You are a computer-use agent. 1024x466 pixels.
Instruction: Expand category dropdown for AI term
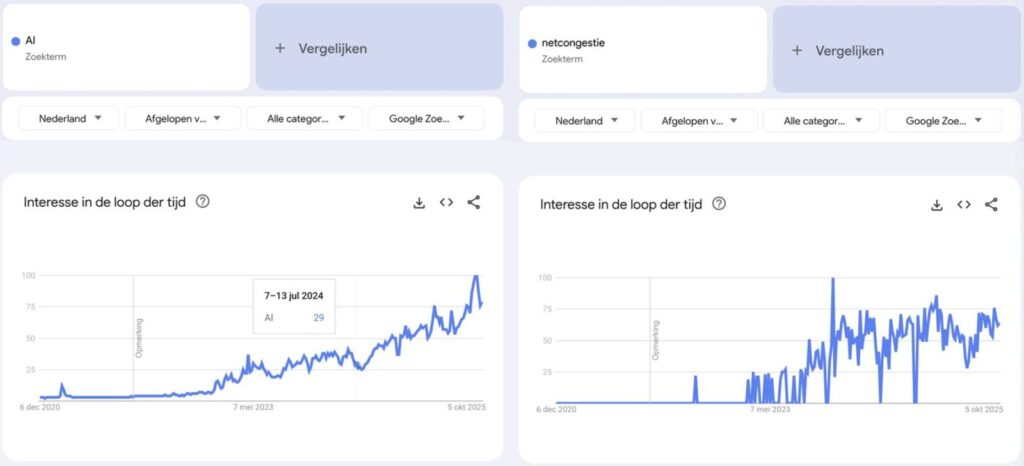click(x=305, y=118)
